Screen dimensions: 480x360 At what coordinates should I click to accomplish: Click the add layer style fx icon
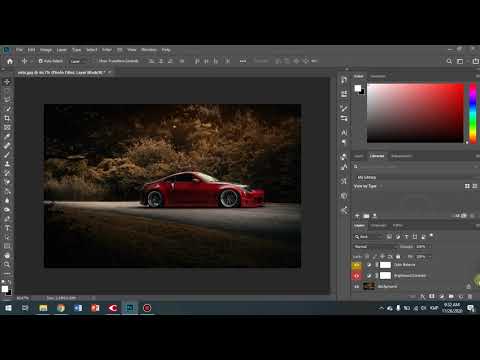pyautogui.click(x=423, y=296)
